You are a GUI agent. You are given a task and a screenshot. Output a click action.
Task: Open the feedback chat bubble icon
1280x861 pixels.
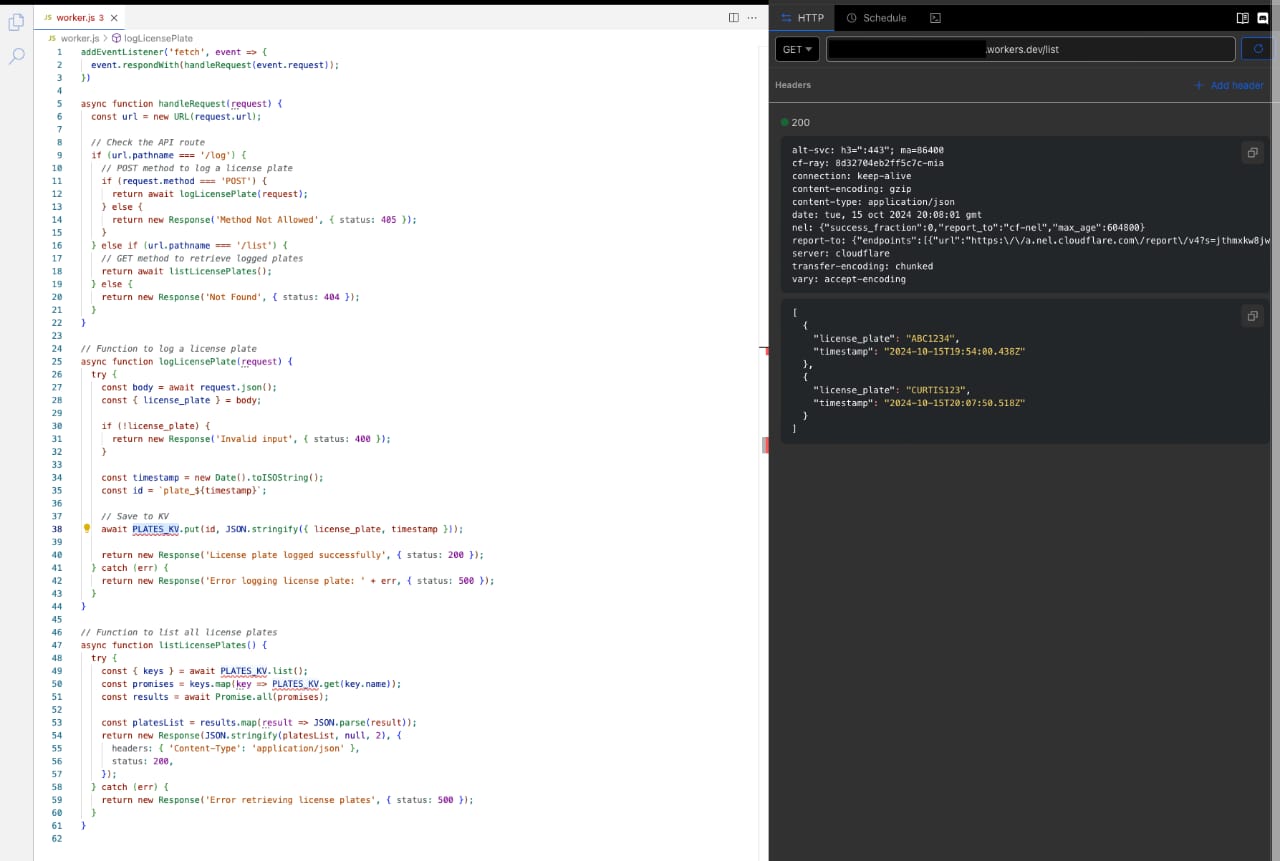[1263, 18]
